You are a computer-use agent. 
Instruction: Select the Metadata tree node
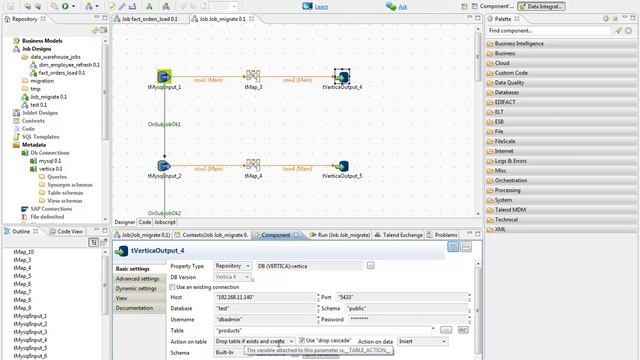pos(34,145)
